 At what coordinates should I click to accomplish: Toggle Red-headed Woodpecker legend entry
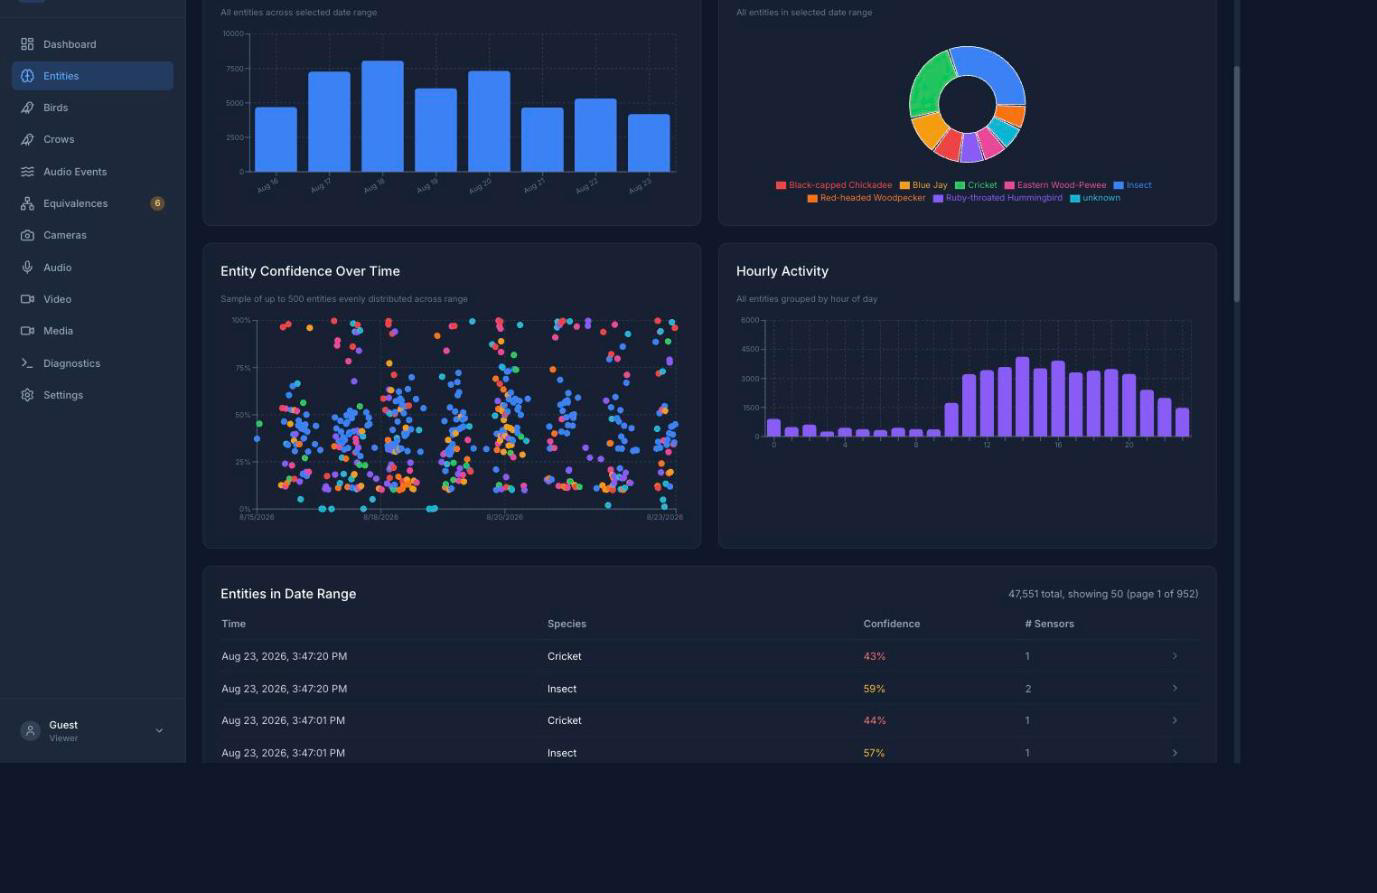(866, 198)
